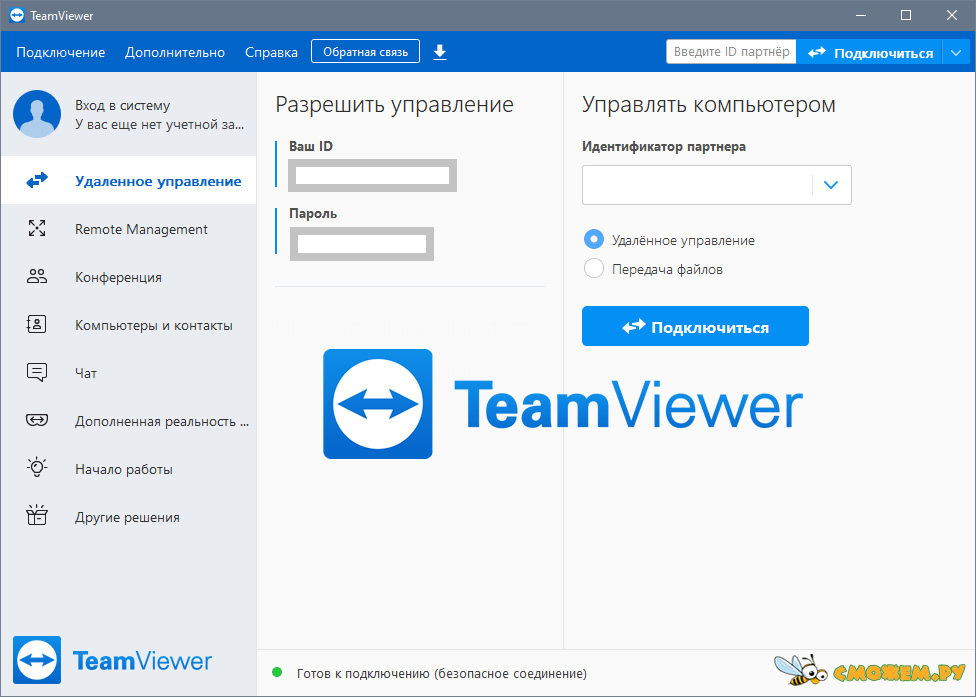Select the Удалённое управление radio button
The height and width of the screenshot is (697, 976).
point(593,240)
